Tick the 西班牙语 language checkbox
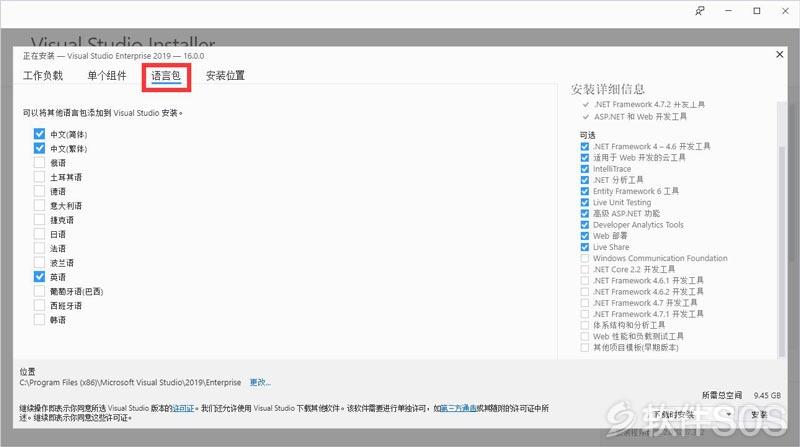 [x=39, y=306]
